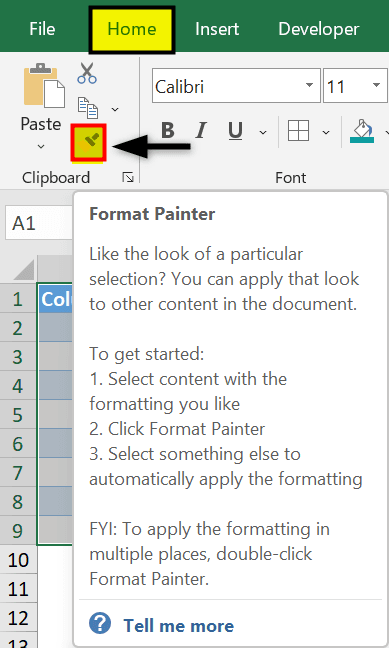Open the font size 11 dropdown
The width and height of the screenshot is (389, 648).
[376, 85]
